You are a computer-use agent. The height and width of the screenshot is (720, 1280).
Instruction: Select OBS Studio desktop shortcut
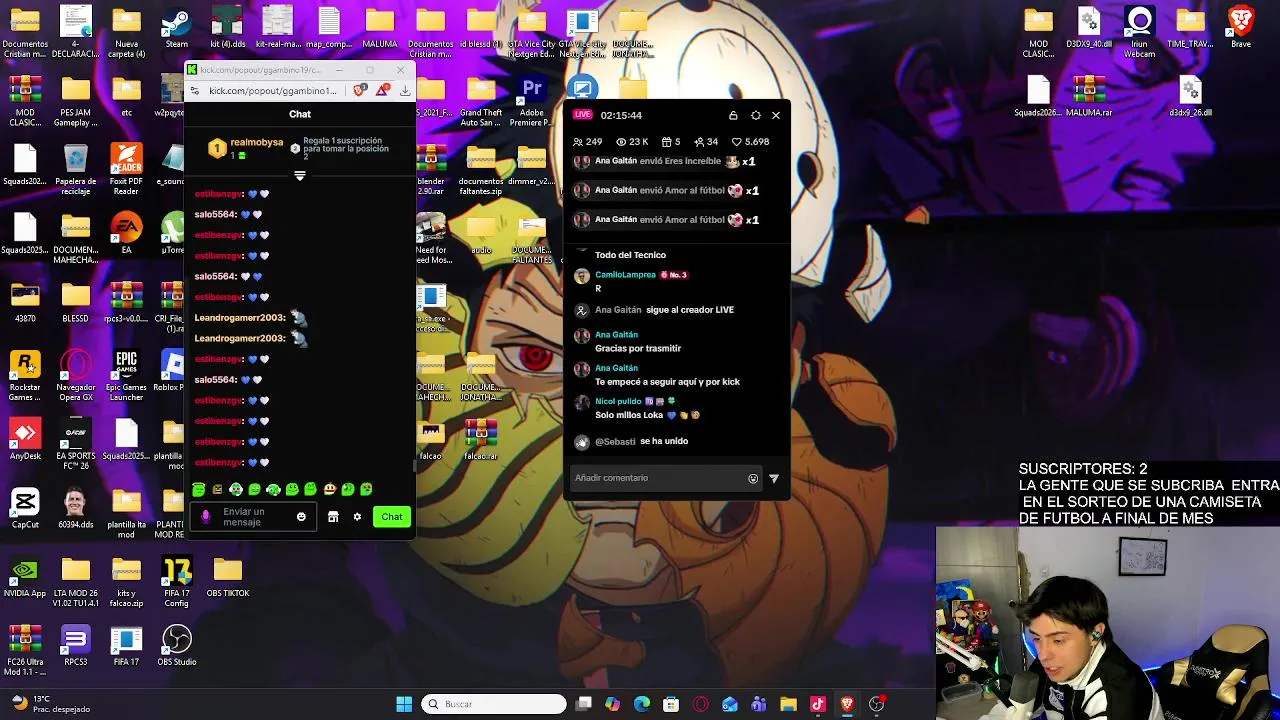(177, 646)
